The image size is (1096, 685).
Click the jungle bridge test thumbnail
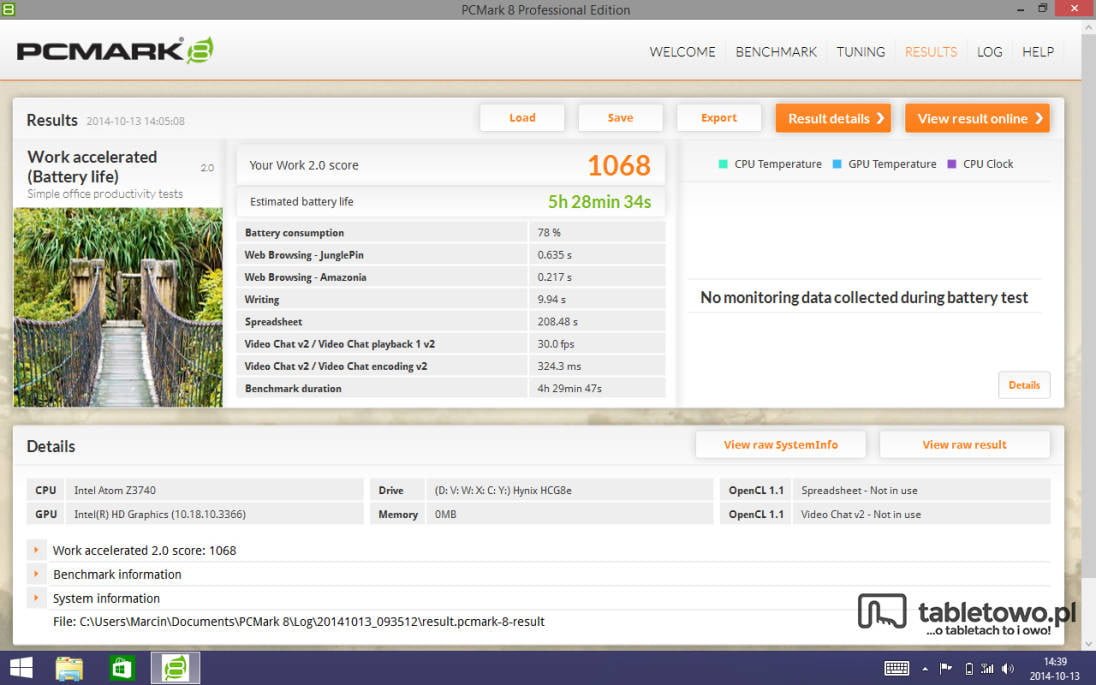point(118,307)
